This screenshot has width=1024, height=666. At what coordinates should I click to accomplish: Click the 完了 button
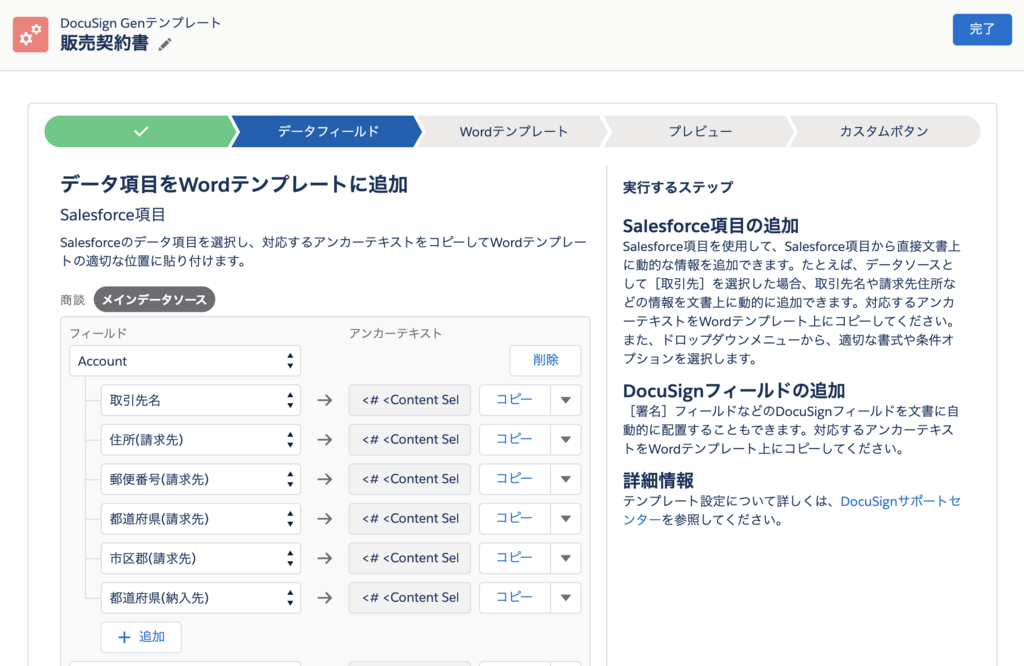tap(982, 29)
